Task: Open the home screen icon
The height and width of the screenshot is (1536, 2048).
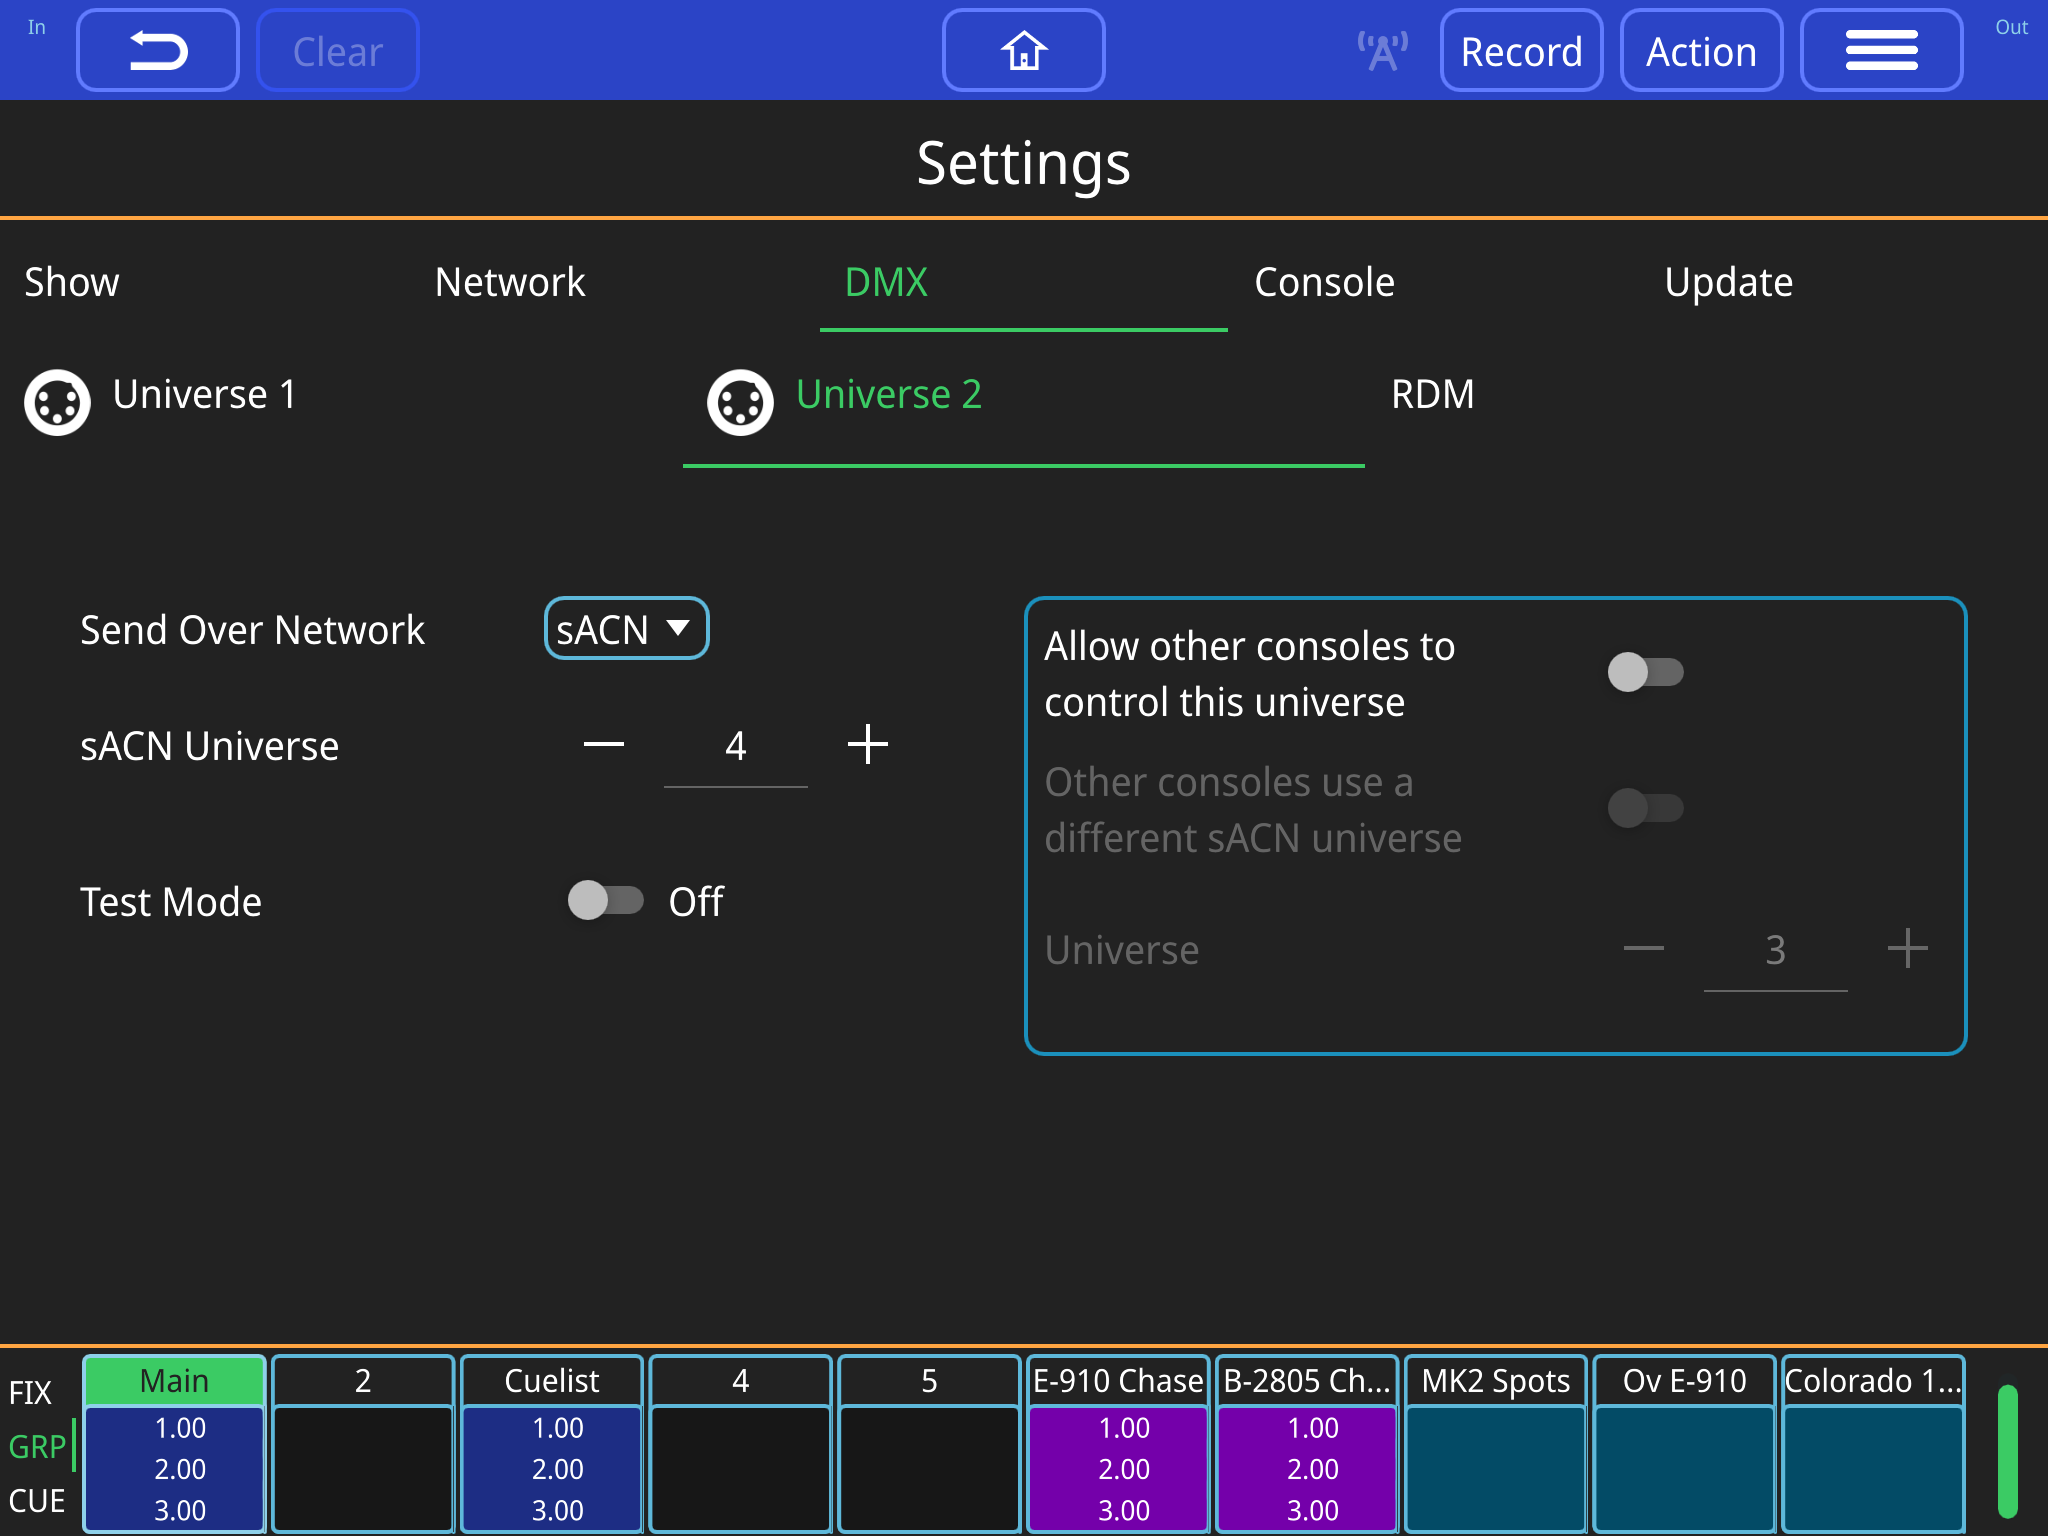Action: [x=1023, y=49]
